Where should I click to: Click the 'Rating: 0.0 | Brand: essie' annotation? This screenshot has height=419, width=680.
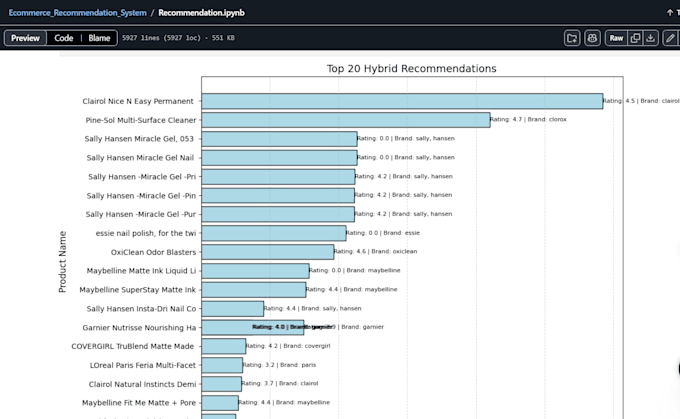point(383,233)
